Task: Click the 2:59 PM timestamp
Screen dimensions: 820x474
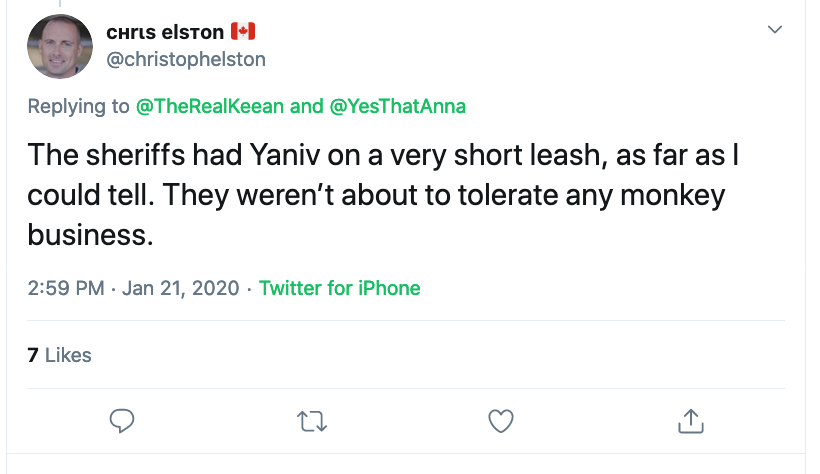Action: click(66, 288)
